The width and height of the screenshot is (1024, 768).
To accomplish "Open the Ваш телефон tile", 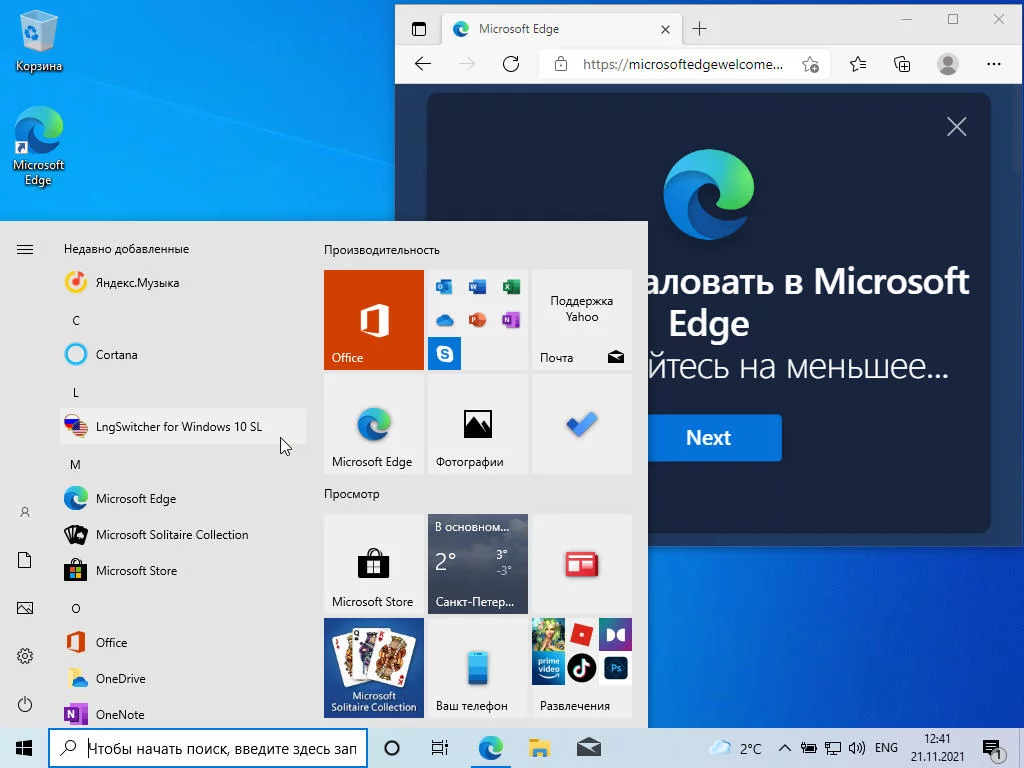I will point(477,668).
